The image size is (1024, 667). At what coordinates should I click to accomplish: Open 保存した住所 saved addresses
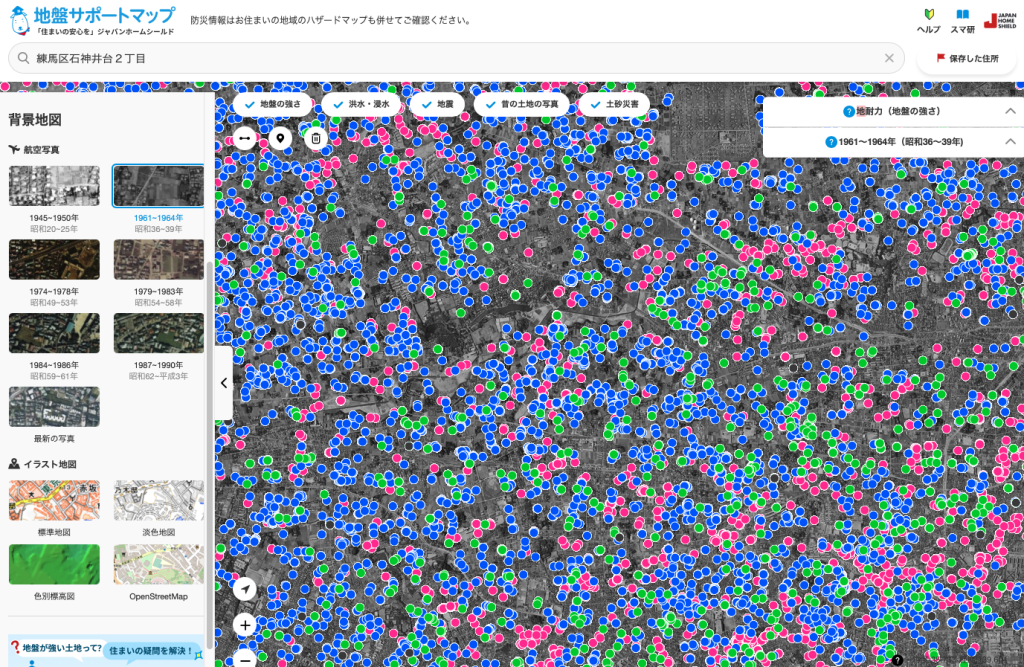967,58
